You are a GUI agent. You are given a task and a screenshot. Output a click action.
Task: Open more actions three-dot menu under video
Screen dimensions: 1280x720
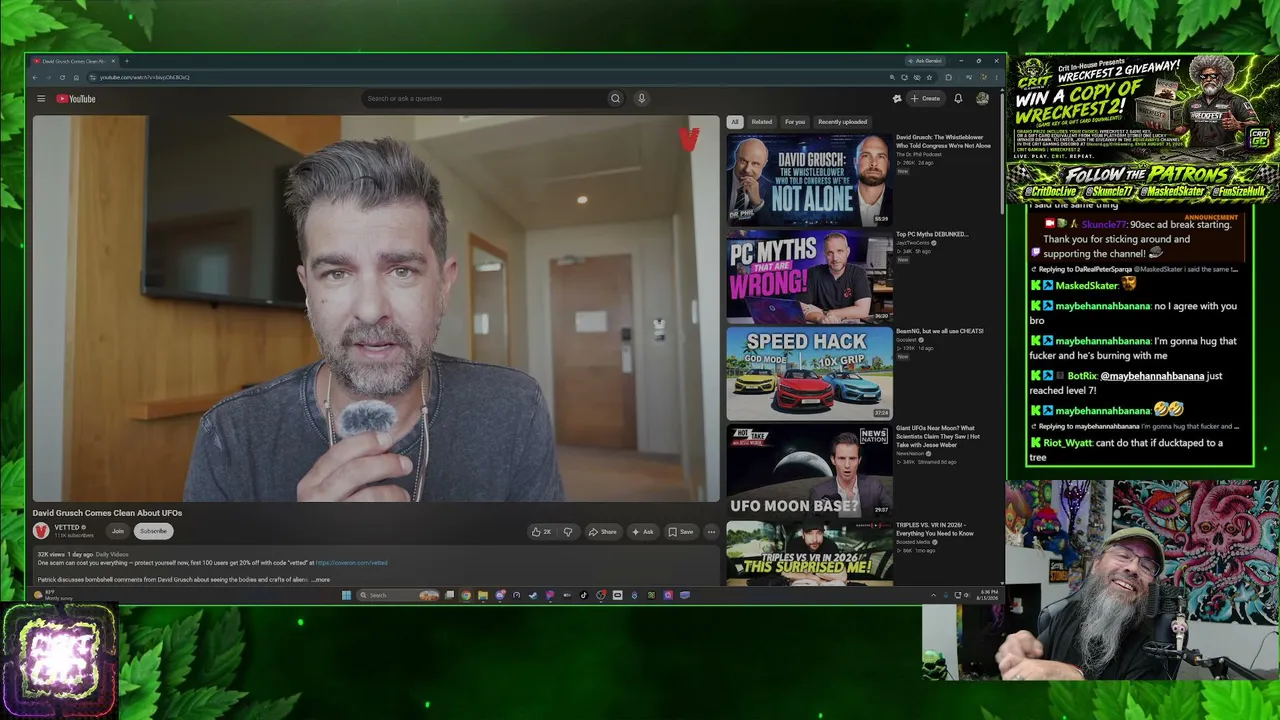coord(711,532)
